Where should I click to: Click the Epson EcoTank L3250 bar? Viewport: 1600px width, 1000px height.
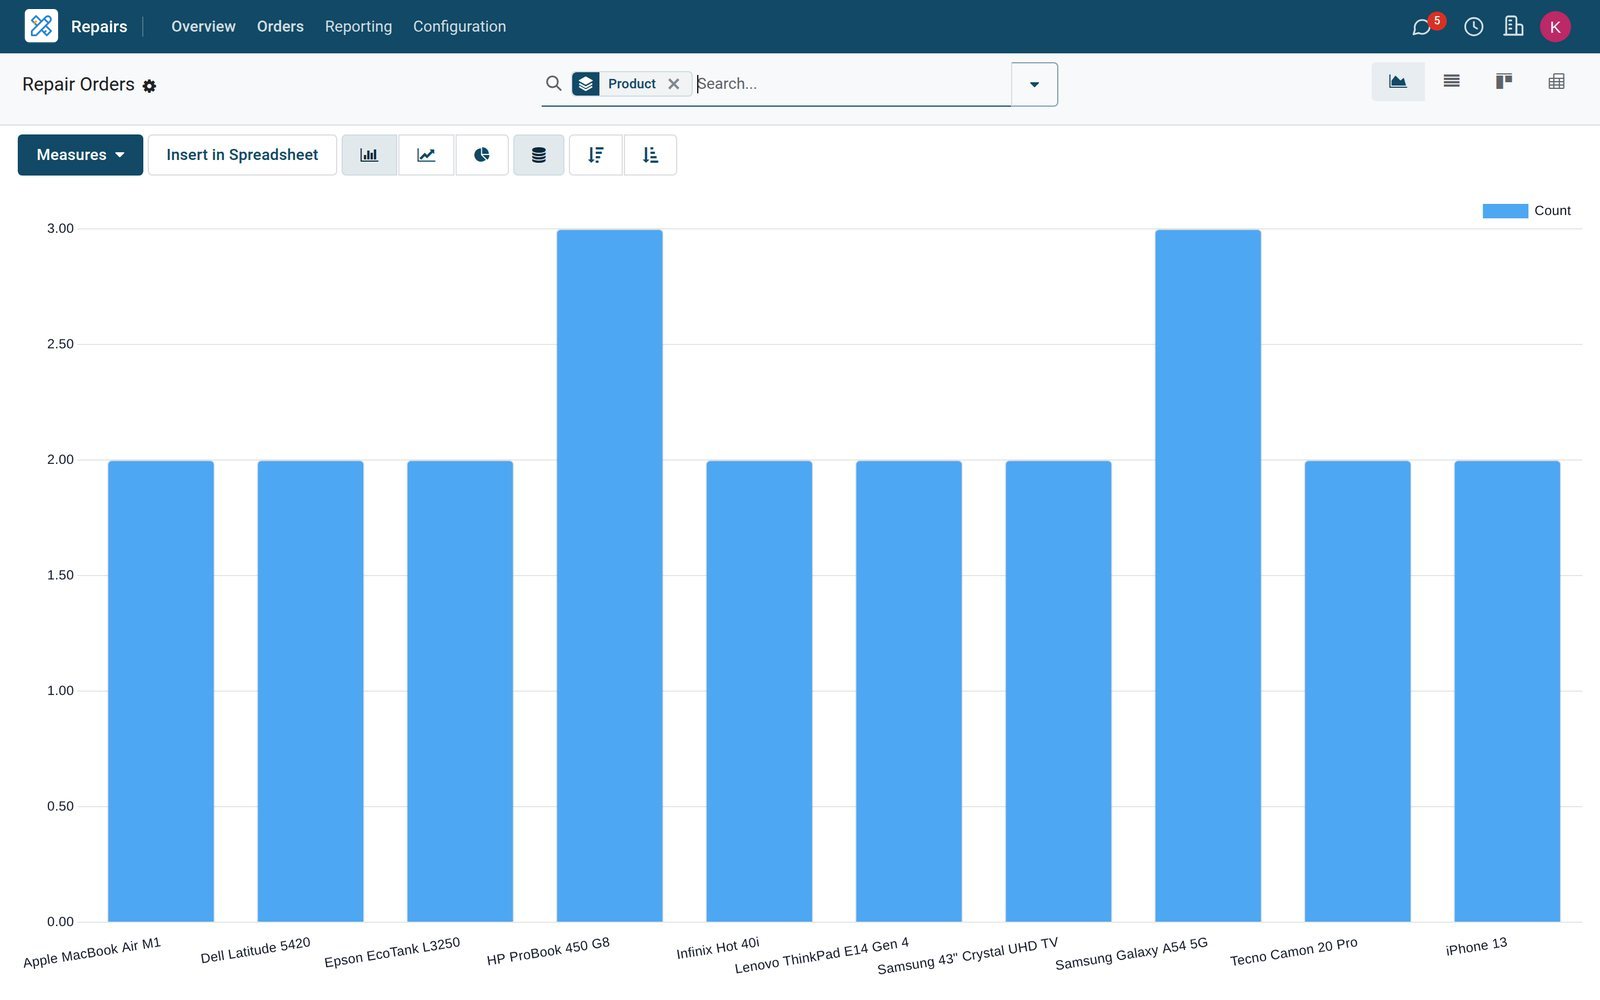point(460,691)
